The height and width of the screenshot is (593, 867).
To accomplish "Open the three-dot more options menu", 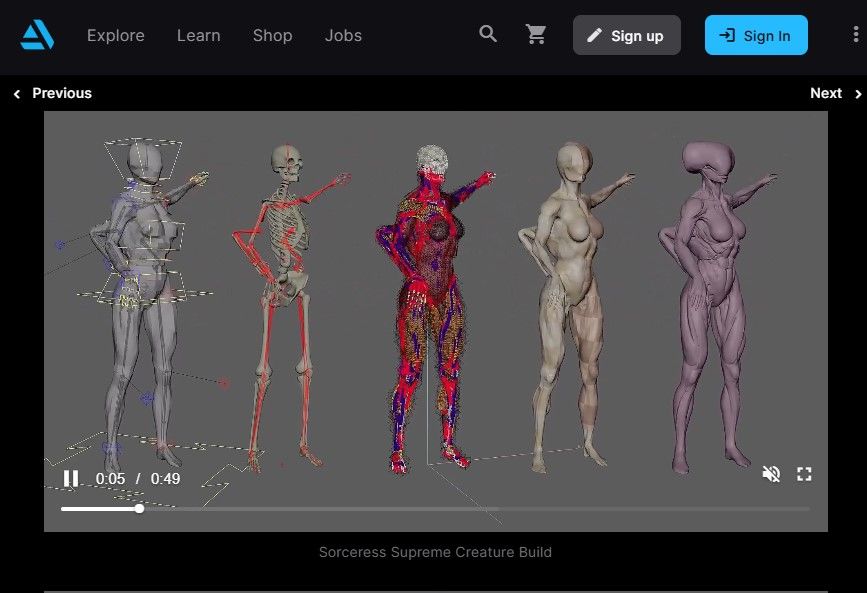I will coord(855,34).
